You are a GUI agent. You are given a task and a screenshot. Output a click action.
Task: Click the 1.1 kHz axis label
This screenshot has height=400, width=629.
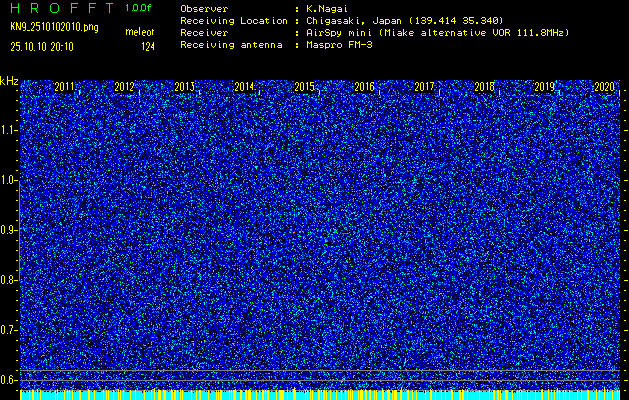tap(9, 130)
